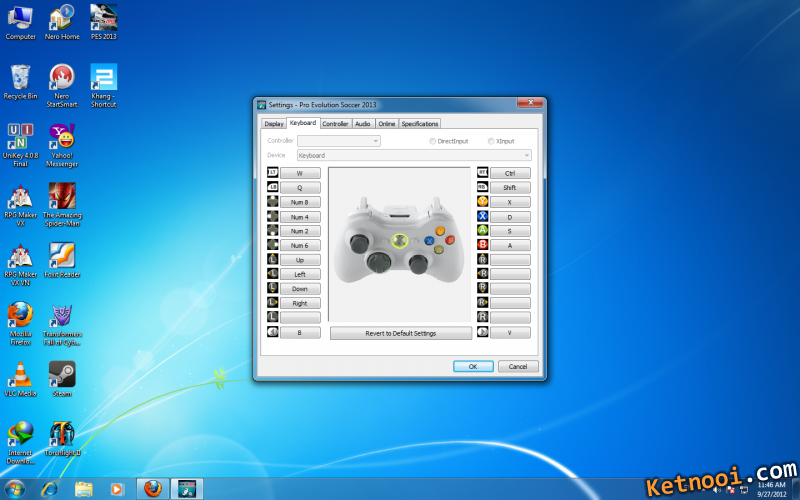Select the DirectInput radio button

[432, 141]
